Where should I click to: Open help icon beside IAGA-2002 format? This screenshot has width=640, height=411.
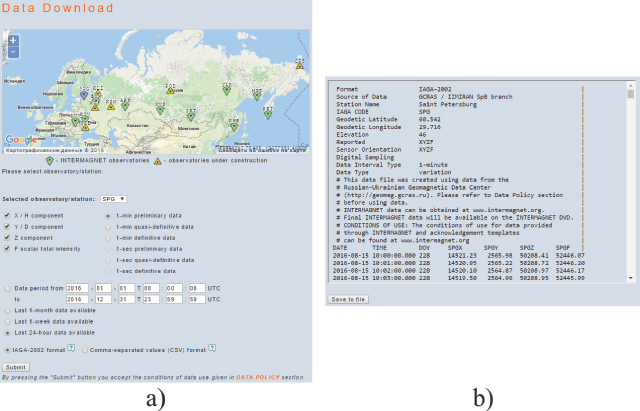tap(72, 350)
